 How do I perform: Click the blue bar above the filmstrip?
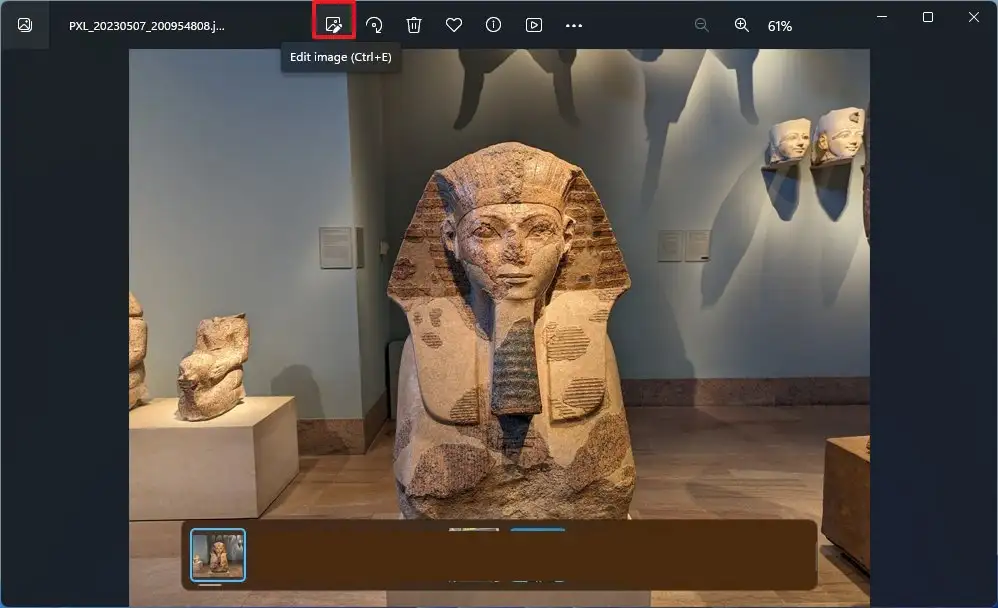[x=539, y=531]
